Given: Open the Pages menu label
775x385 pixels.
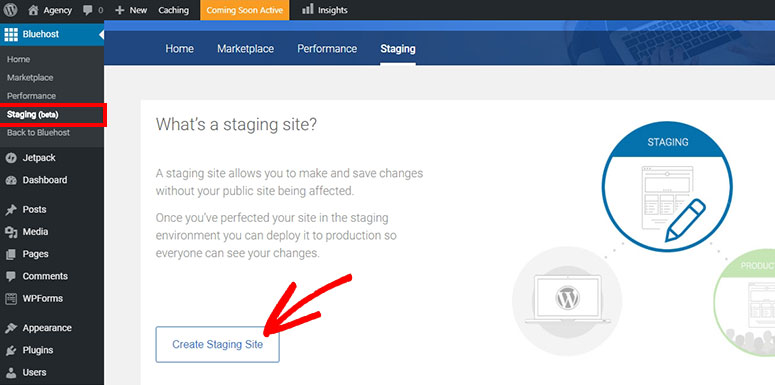Looking at the screenshot, I should click(x=36, y=254).
